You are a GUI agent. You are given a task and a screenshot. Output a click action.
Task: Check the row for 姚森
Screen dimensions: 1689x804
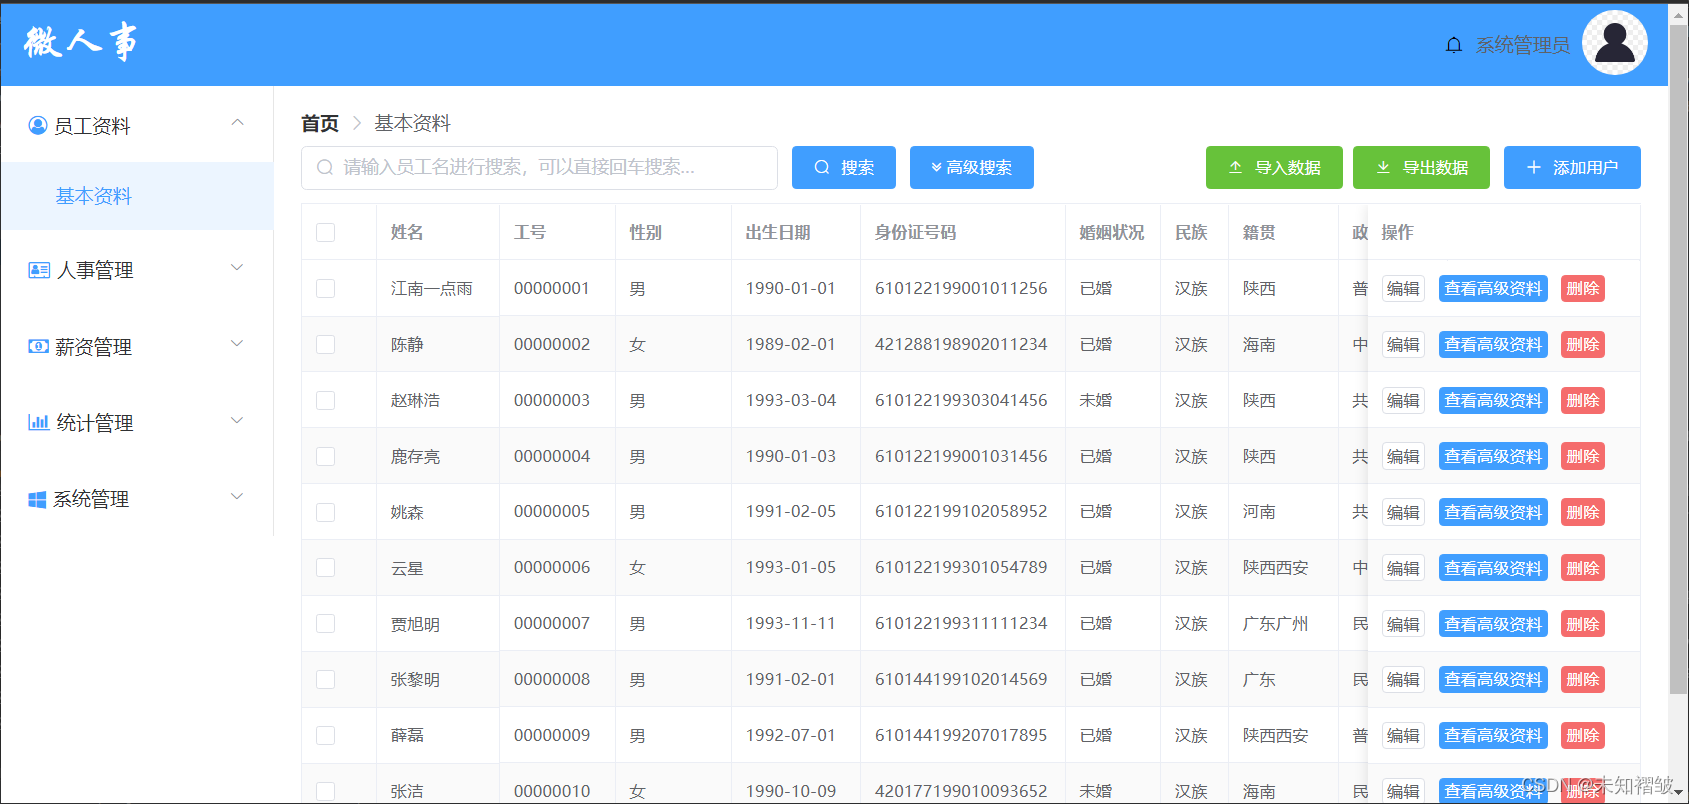[325, 512]
